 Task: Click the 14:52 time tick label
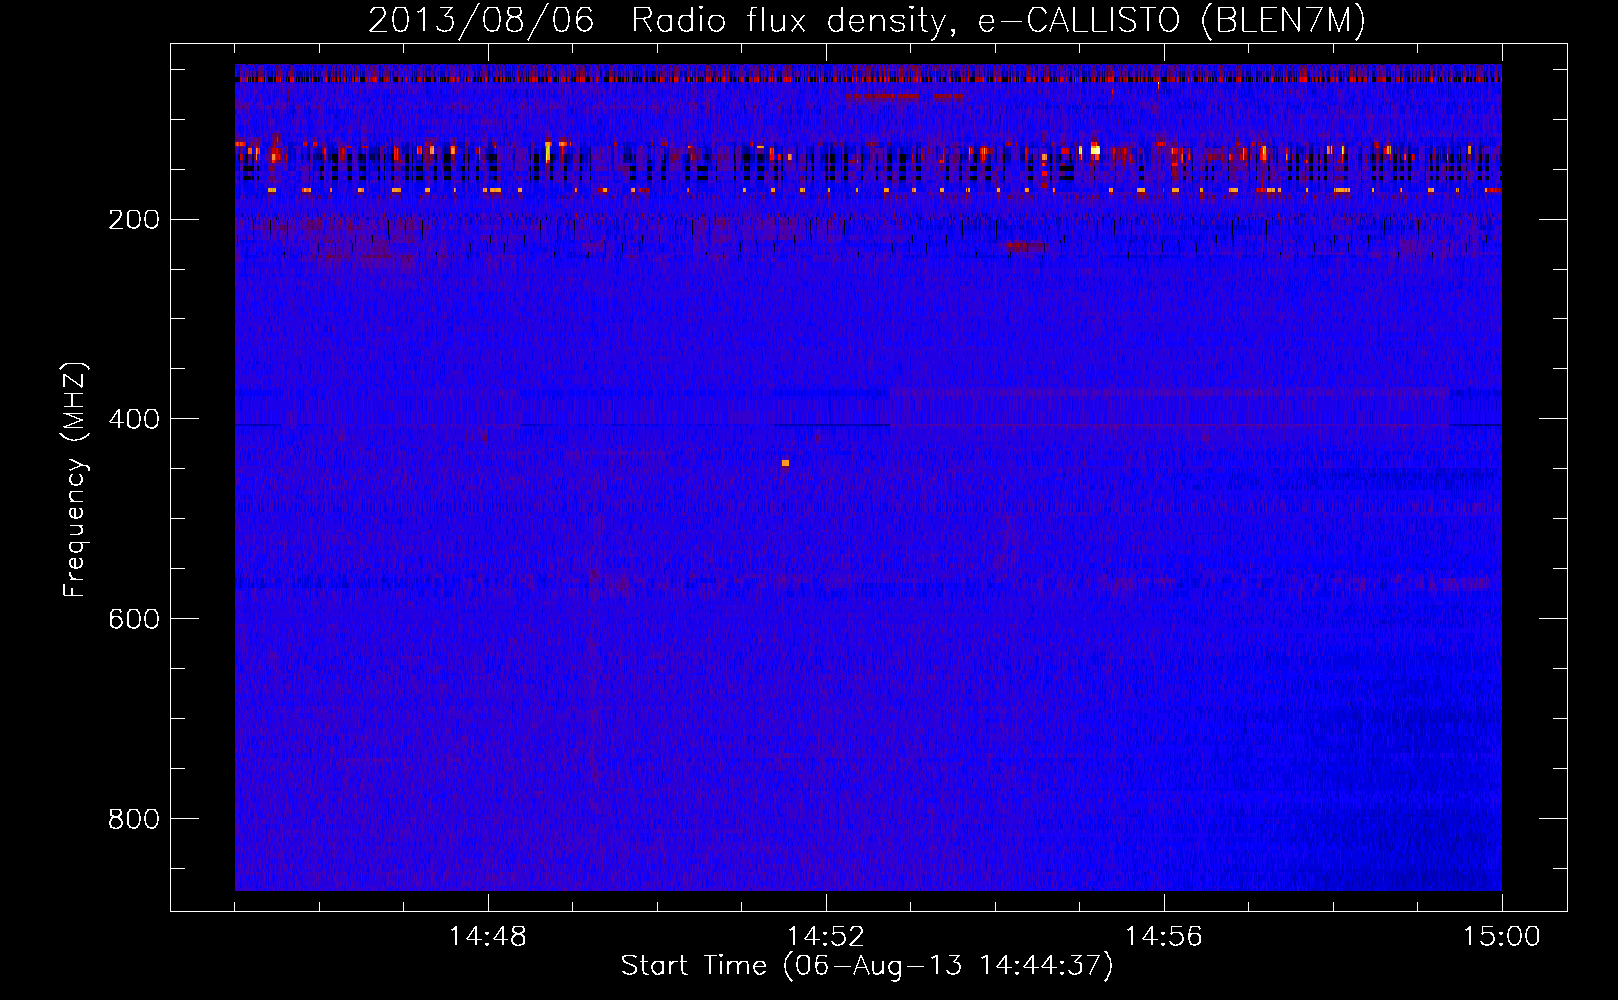(x=826, y=937)
